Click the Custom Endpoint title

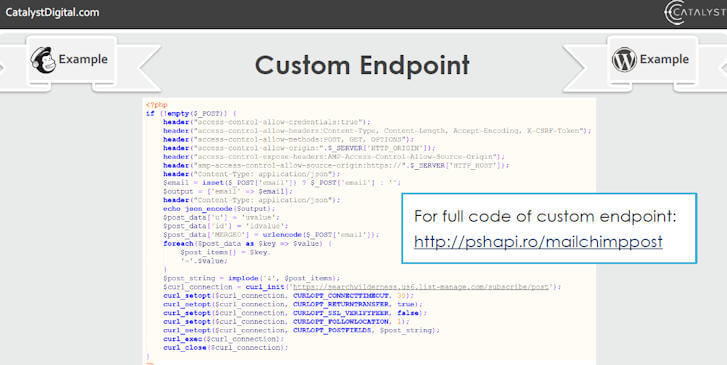point(362,65)
